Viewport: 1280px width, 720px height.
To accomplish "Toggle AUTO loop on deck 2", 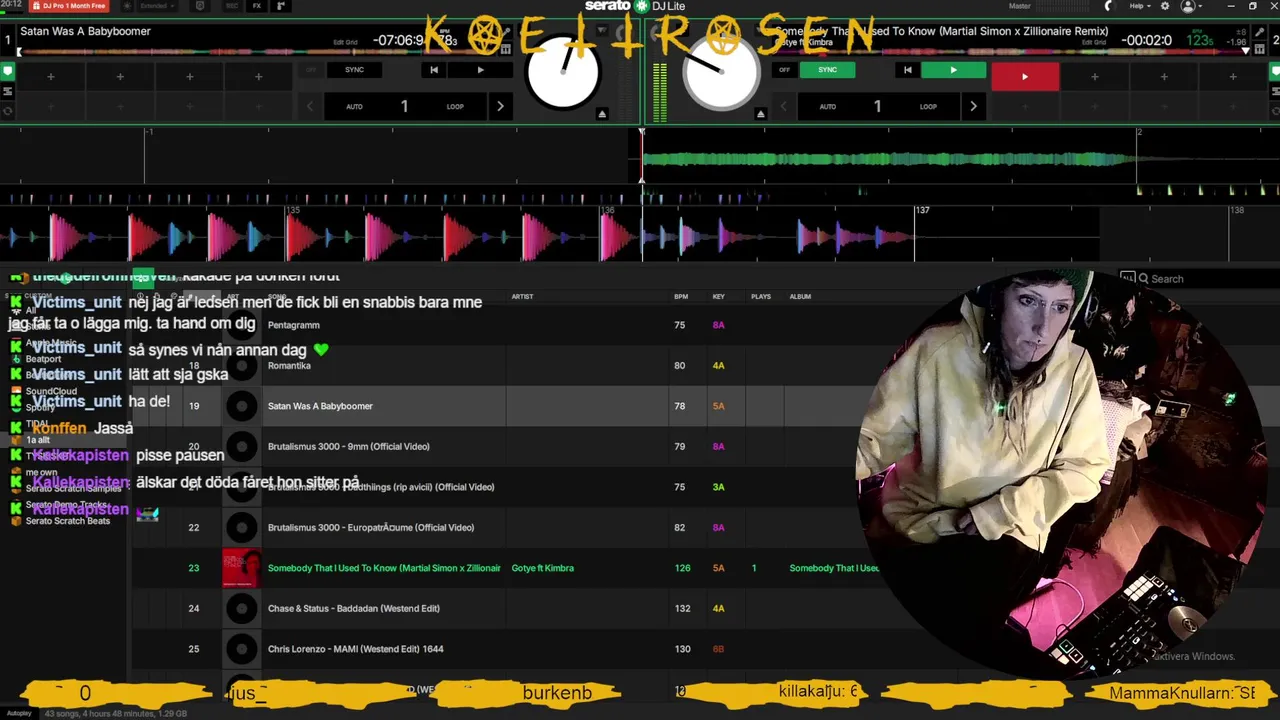I will [827, 106].
